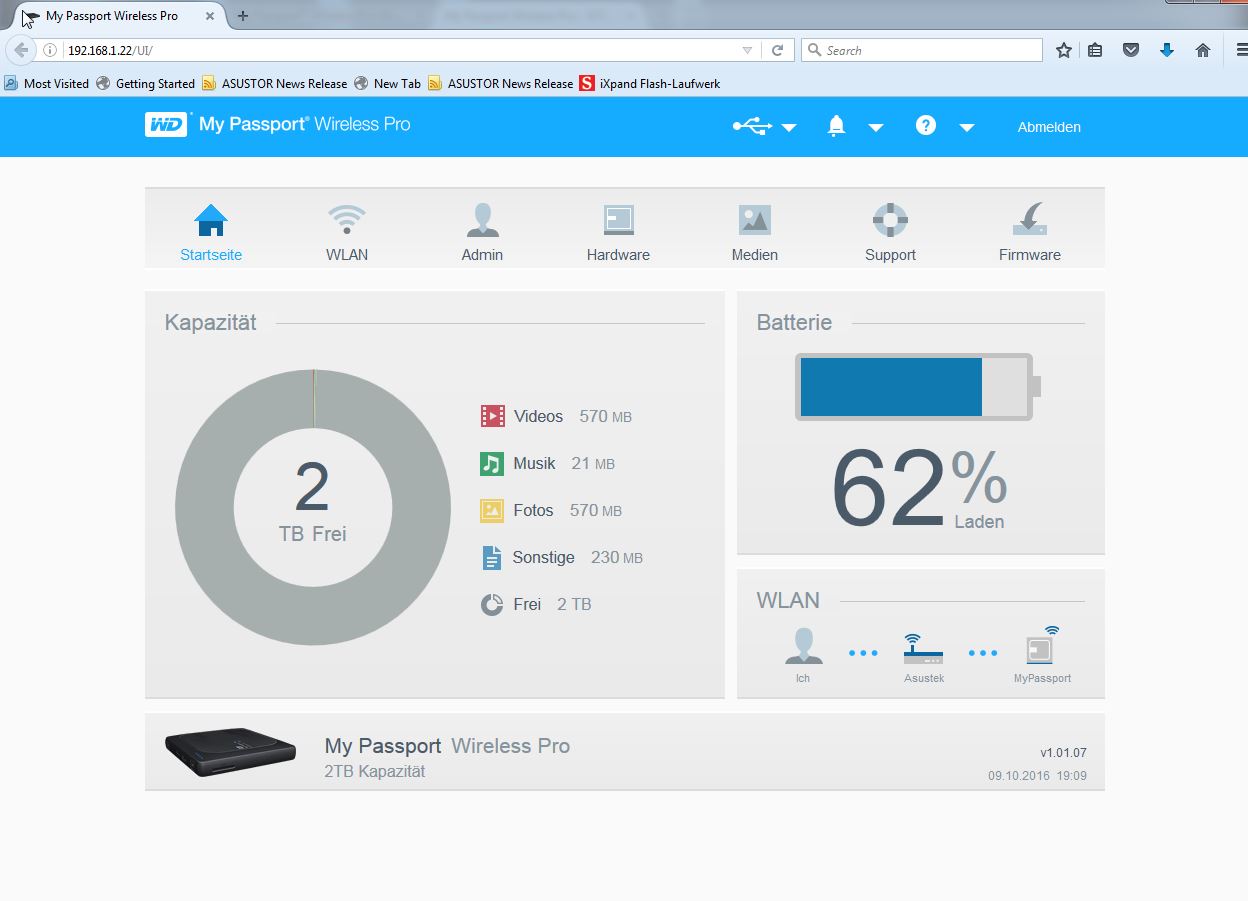The height and width of the screenshot is (901, 1248).
Task: Click the help question mark icon
Action: point(926,125)
